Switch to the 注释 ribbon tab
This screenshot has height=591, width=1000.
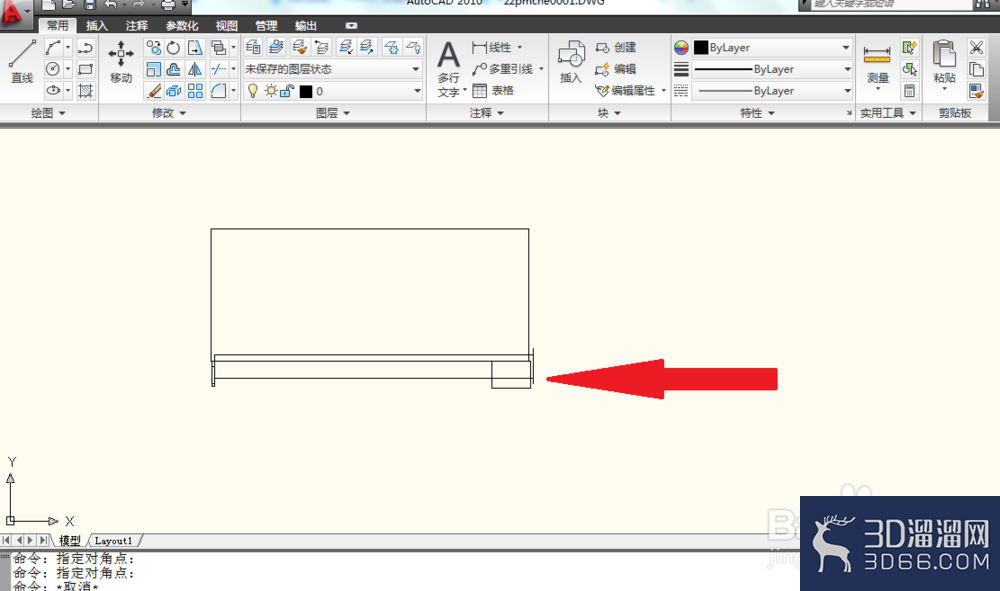tap(136, 26)
